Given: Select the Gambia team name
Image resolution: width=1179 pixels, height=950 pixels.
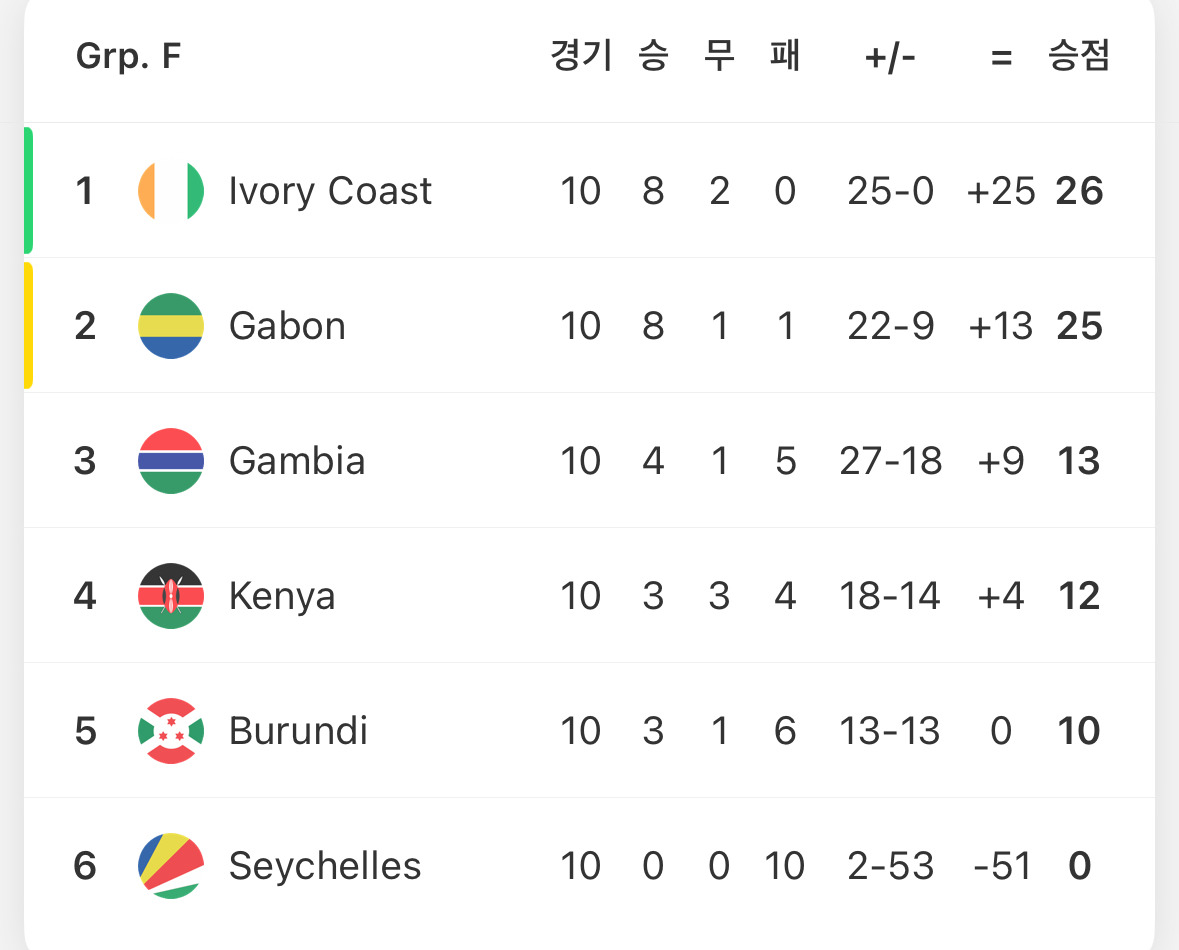Looking at the screenshot, I should [x=297, y=461].
